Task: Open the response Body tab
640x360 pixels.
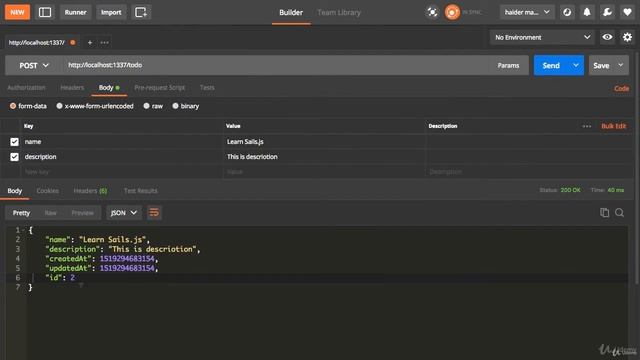Action: click(15, 191)
